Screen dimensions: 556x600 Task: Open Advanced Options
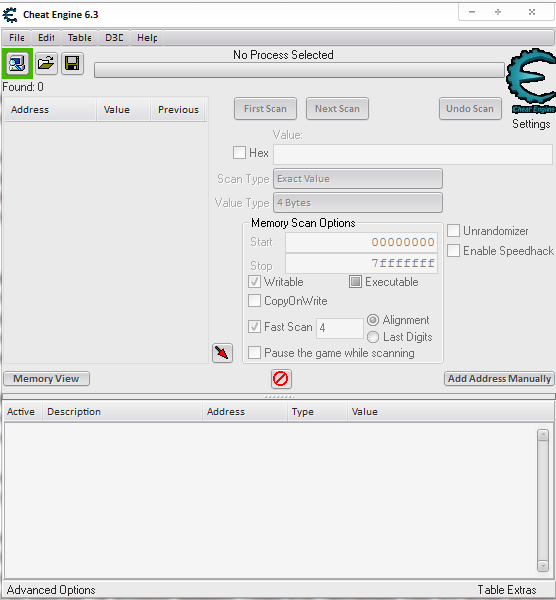tap(51, 590)
